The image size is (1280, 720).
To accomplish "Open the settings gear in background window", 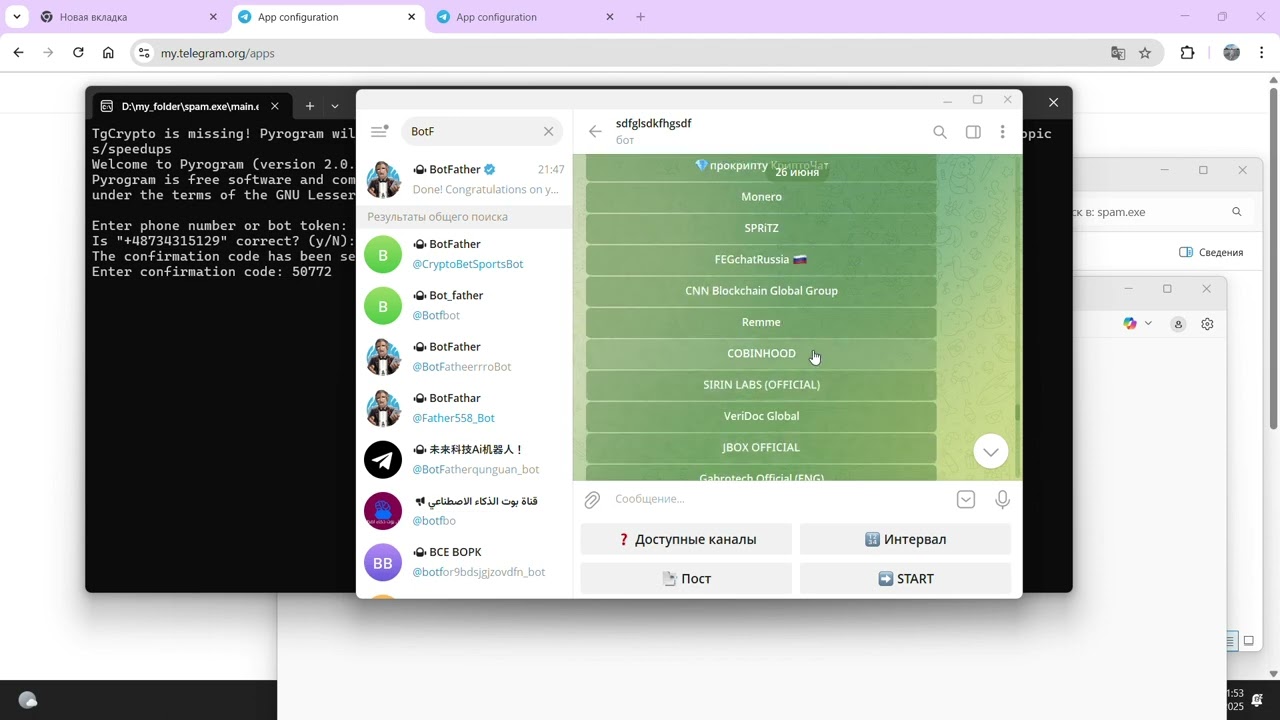I will pyautogui.click(x=1207, y=324).
